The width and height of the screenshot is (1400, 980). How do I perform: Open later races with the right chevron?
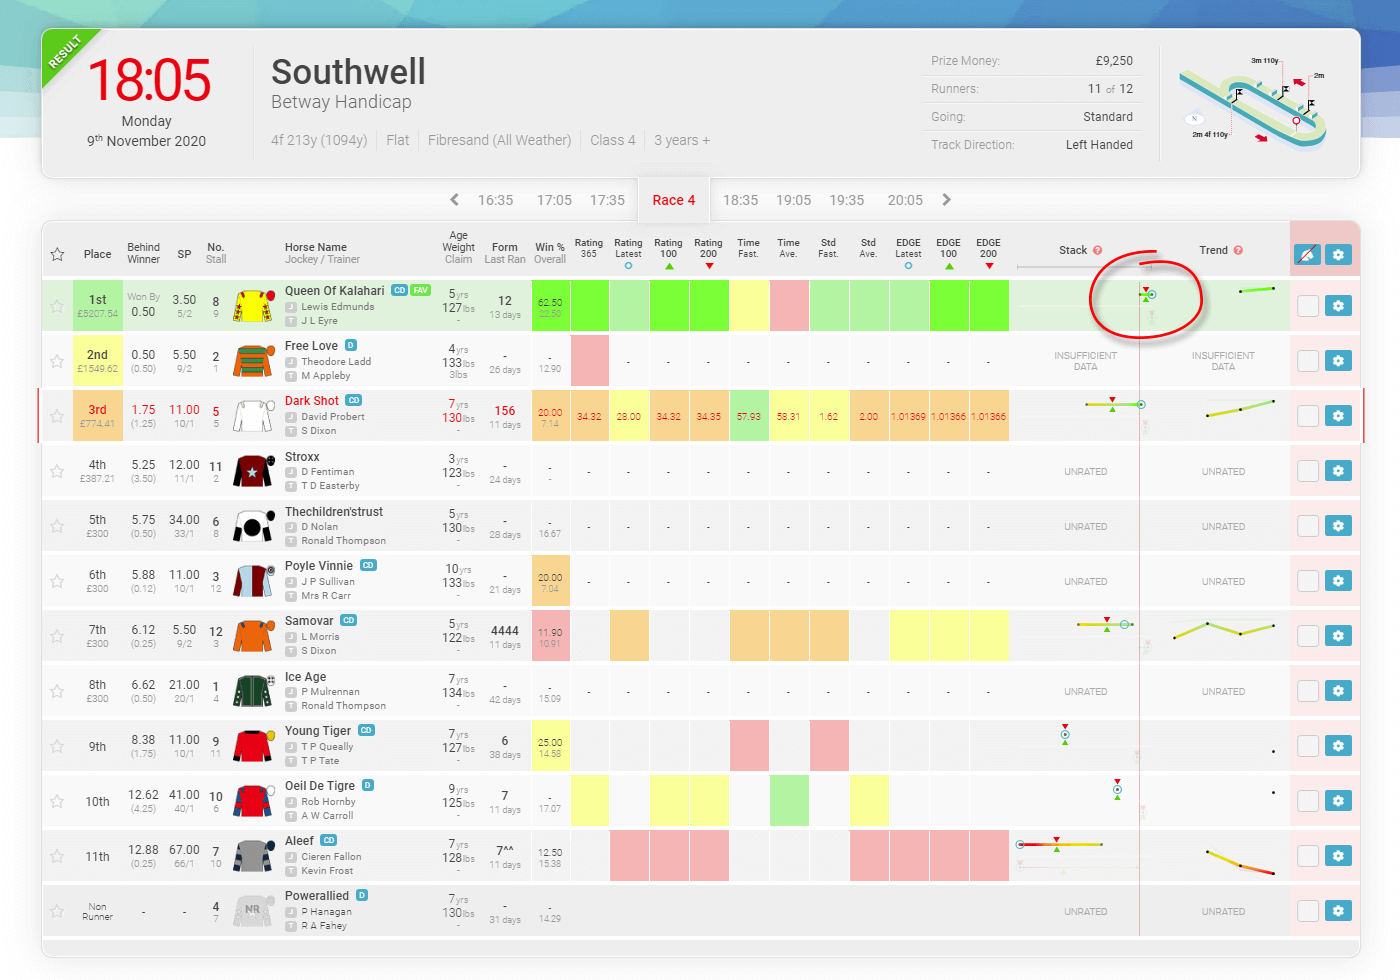[x=946, y=199]
